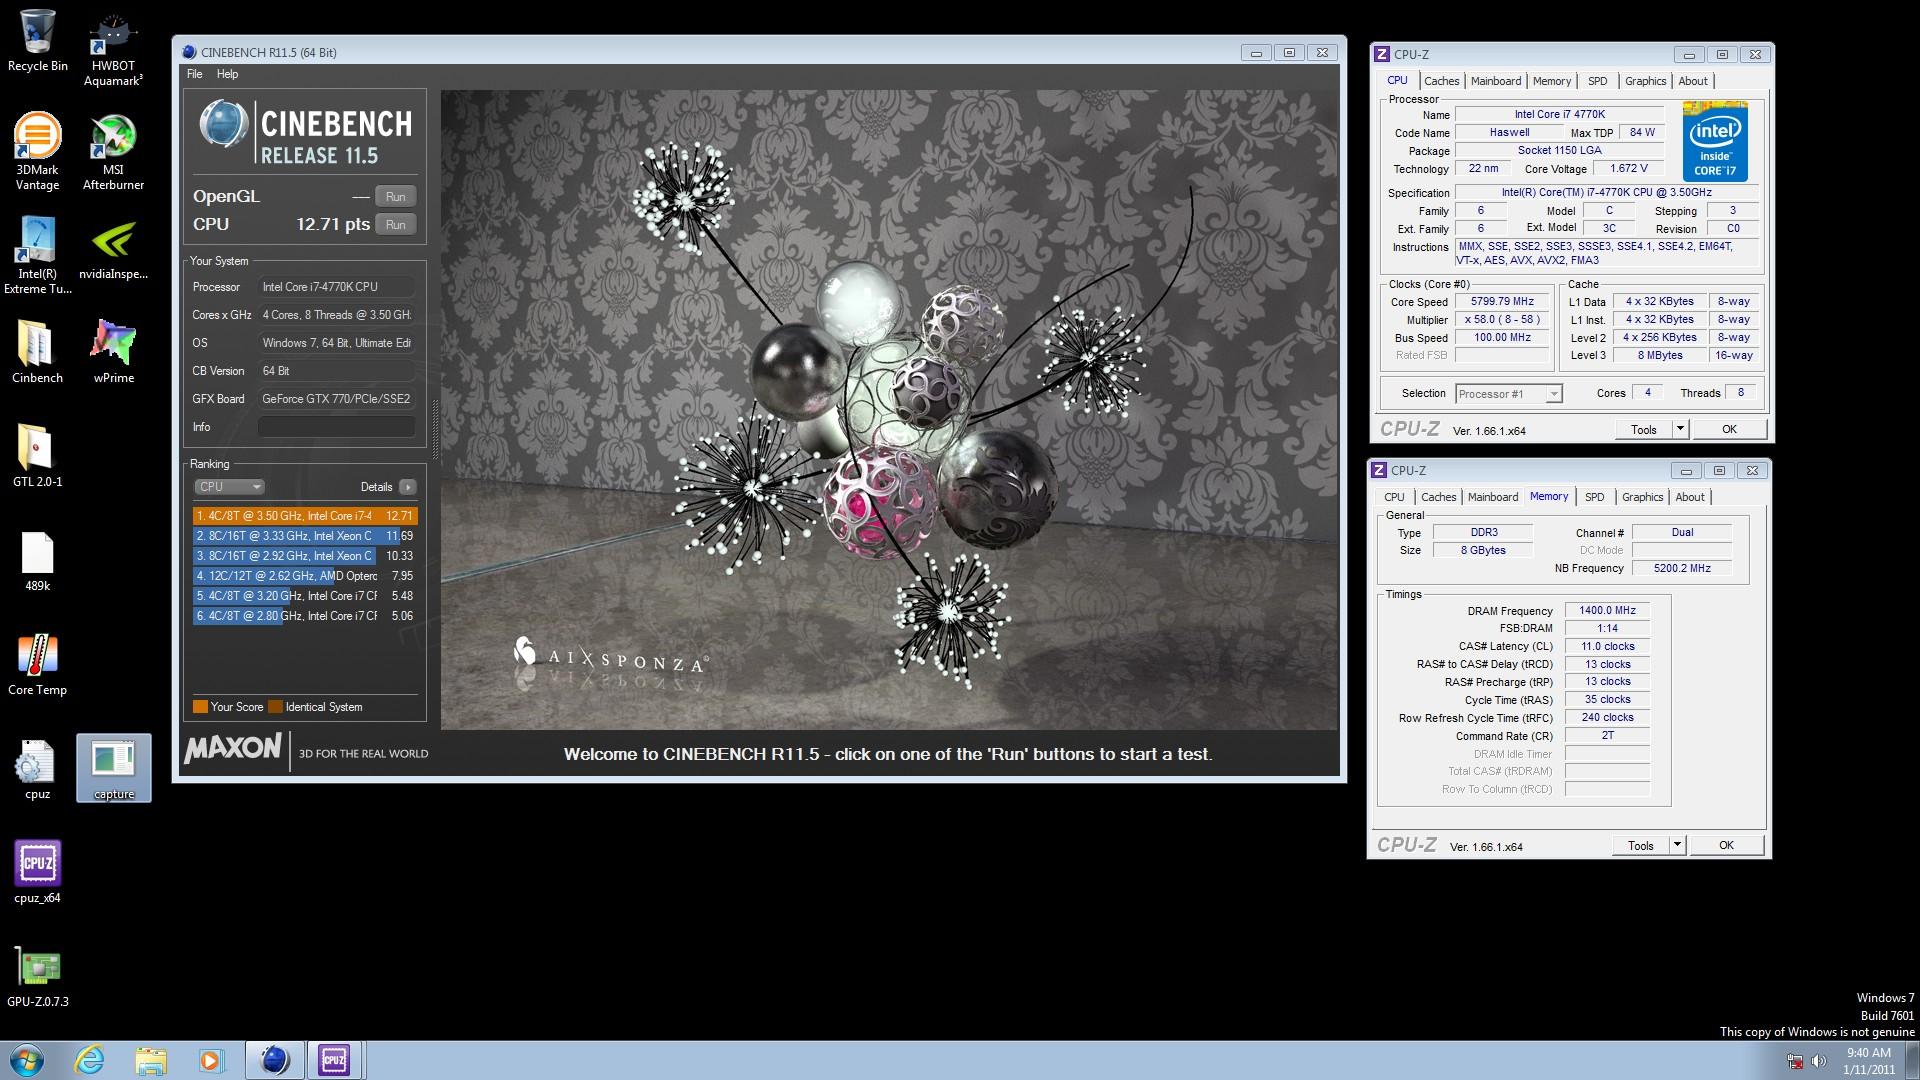The image size is (1920, 1080).
Task: Select ranking row 1 Intel Core i7 12.71
Action: (x=305, y=516)
